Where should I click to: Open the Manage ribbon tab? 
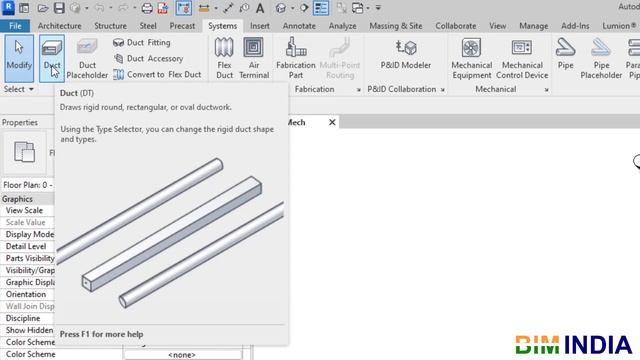click(533, 26)
